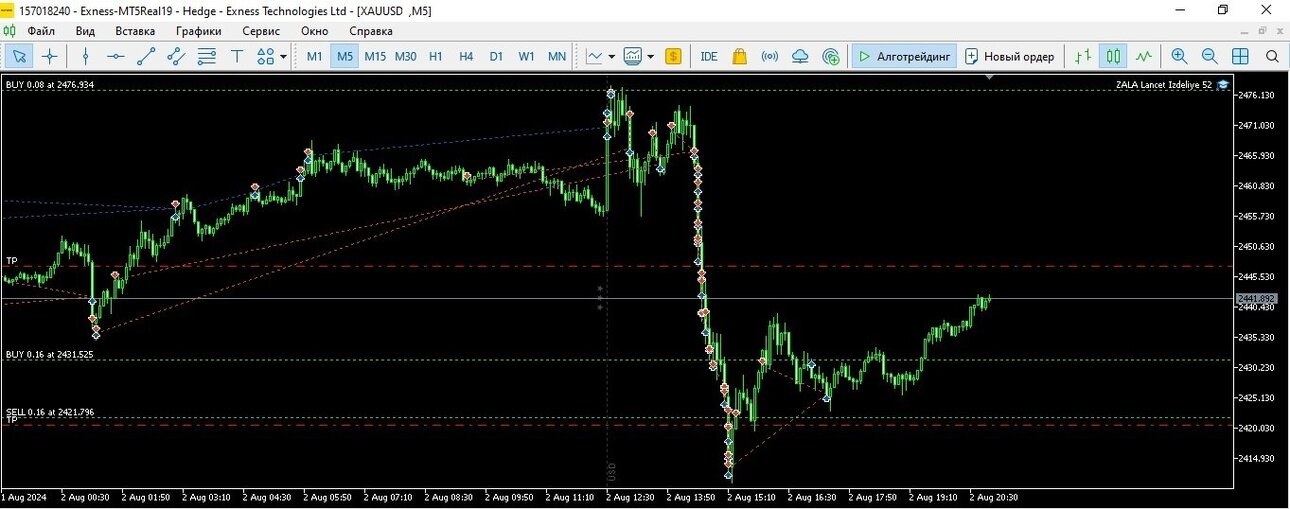This screenshot has height=509, width=1290.
Task: Switch to H4 timeframe
Action: [466, 56]
